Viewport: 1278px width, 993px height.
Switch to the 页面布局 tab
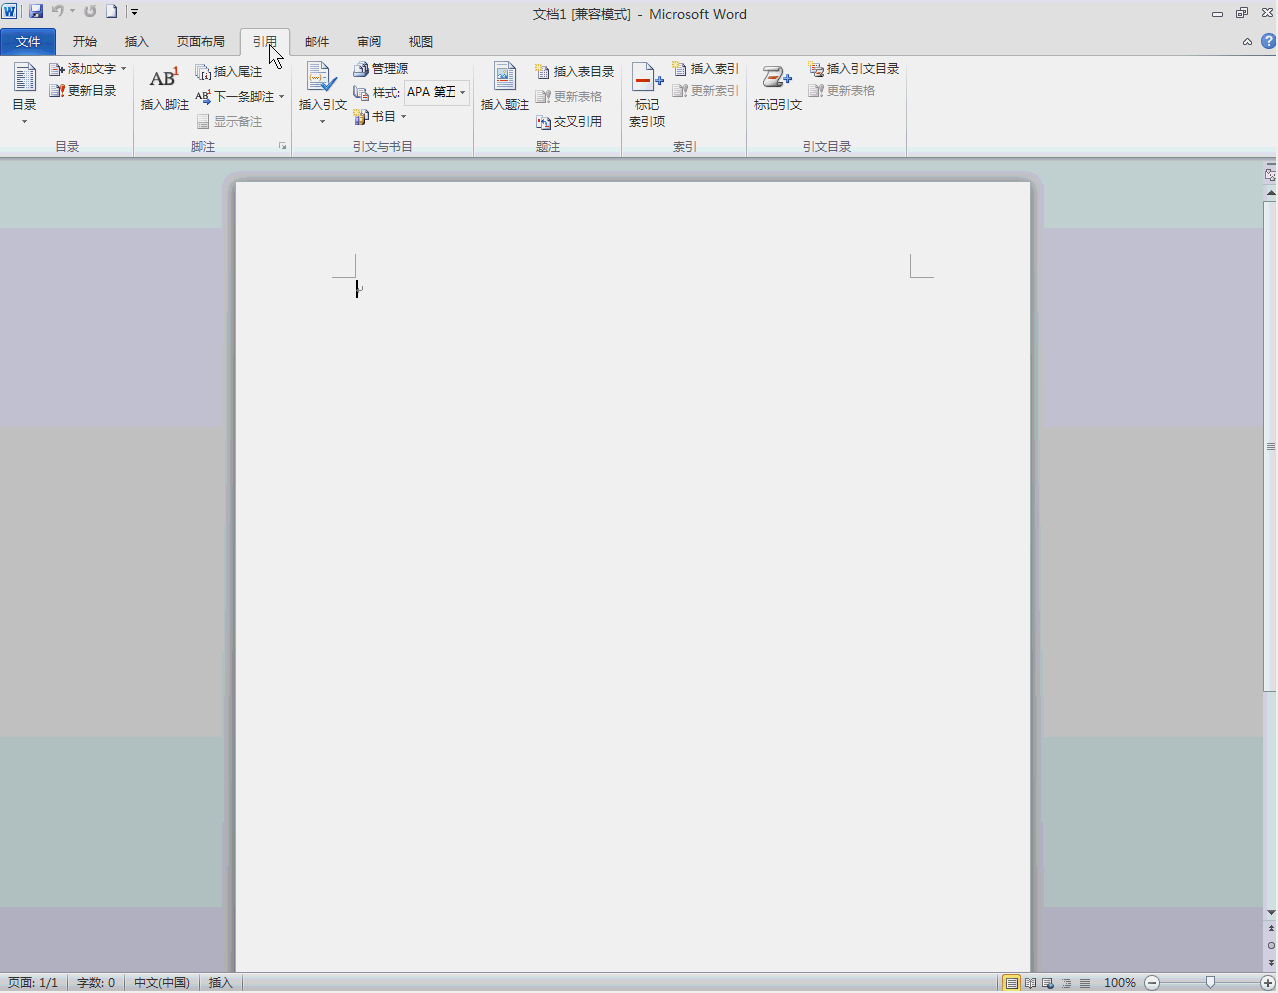[x=201, y=41]
